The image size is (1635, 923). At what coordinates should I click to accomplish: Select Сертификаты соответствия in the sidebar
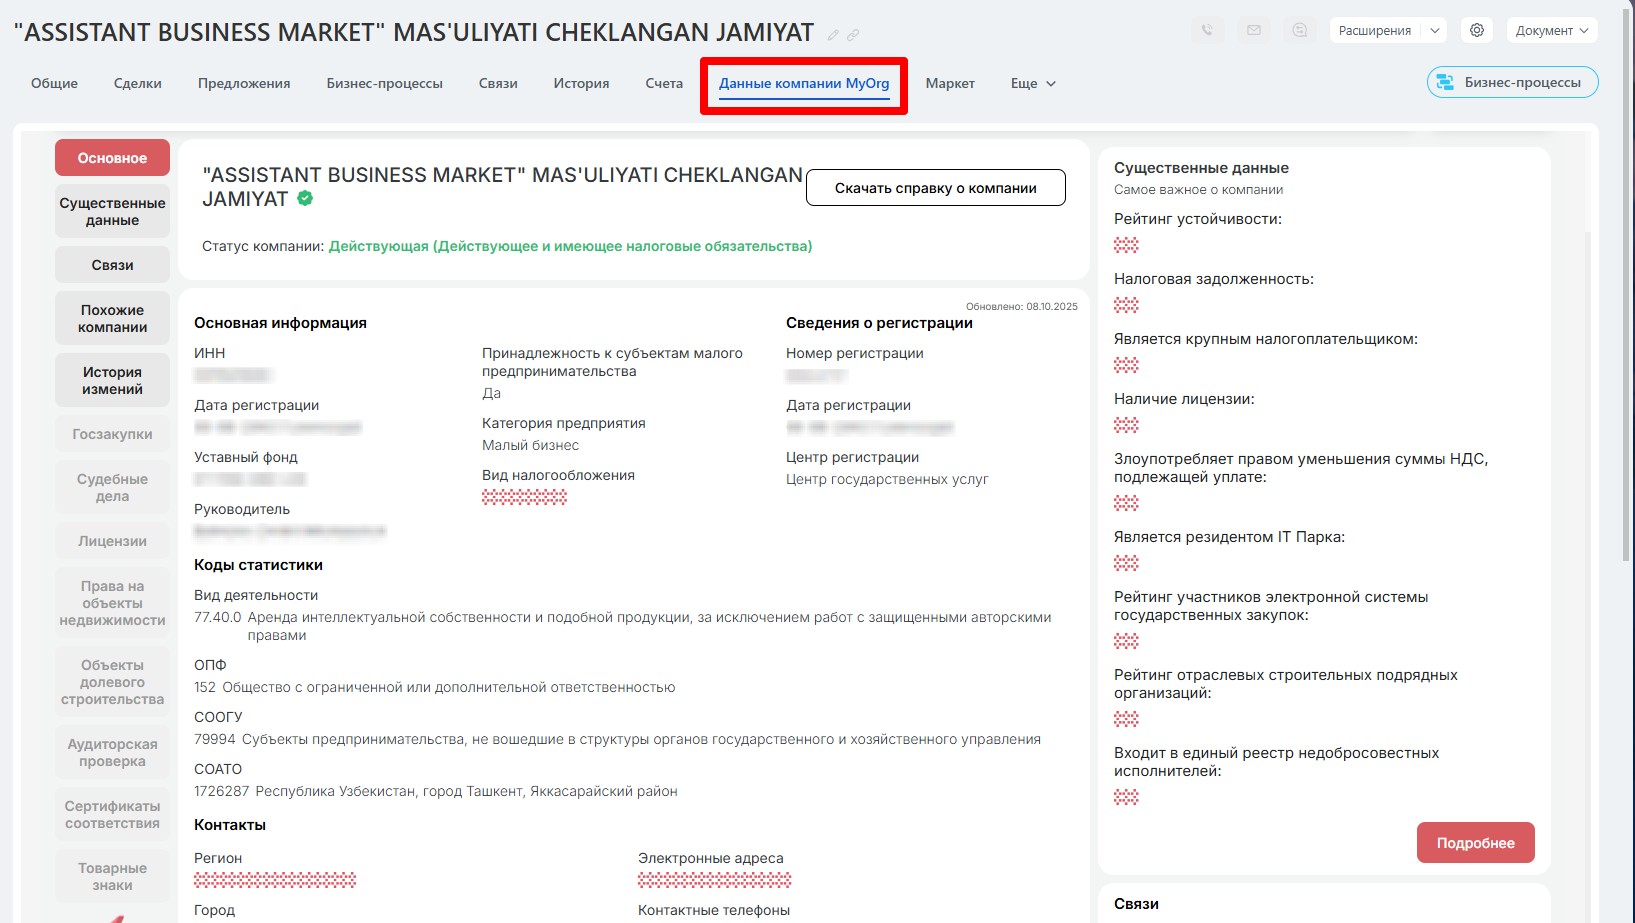pos(112,815)
